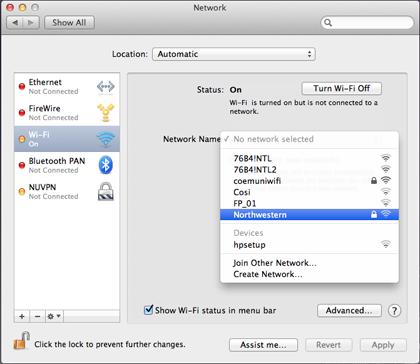Screen dimensions: 420x364
Task: Click 'Click the lock to prevent further changes' text
Action: (110, 344)
